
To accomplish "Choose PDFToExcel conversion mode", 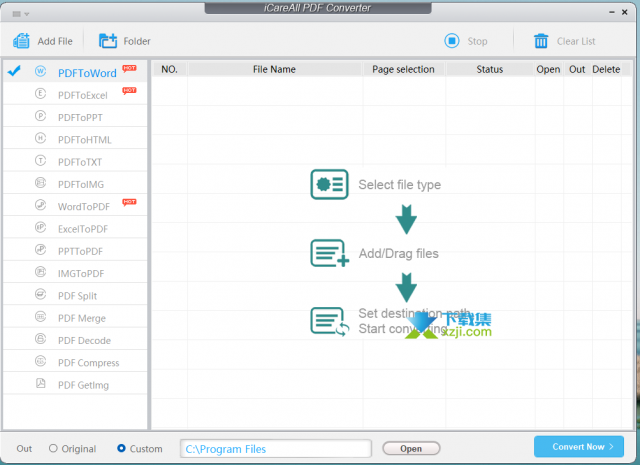I will click(75, 94).
